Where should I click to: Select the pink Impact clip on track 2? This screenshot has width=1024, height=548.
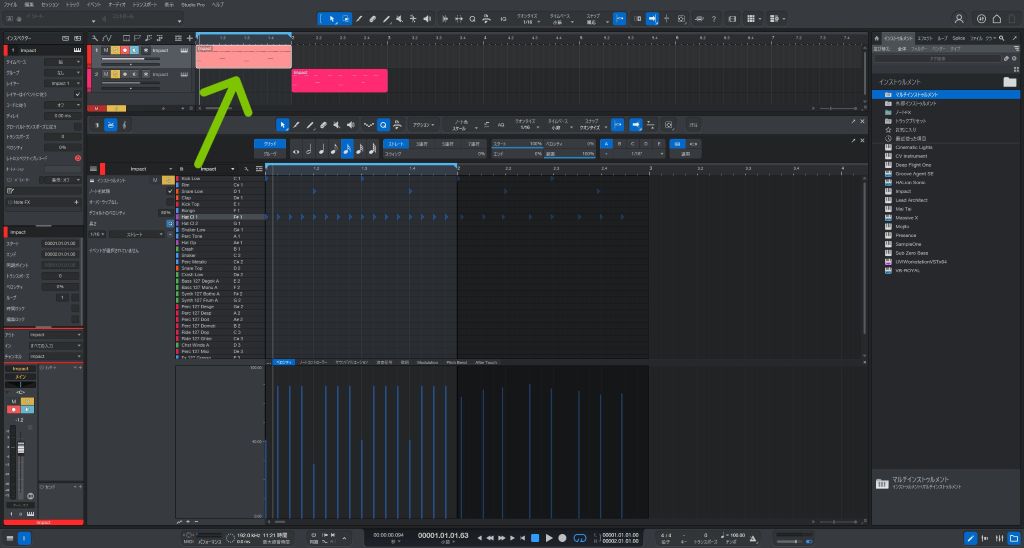click(339, 81)
